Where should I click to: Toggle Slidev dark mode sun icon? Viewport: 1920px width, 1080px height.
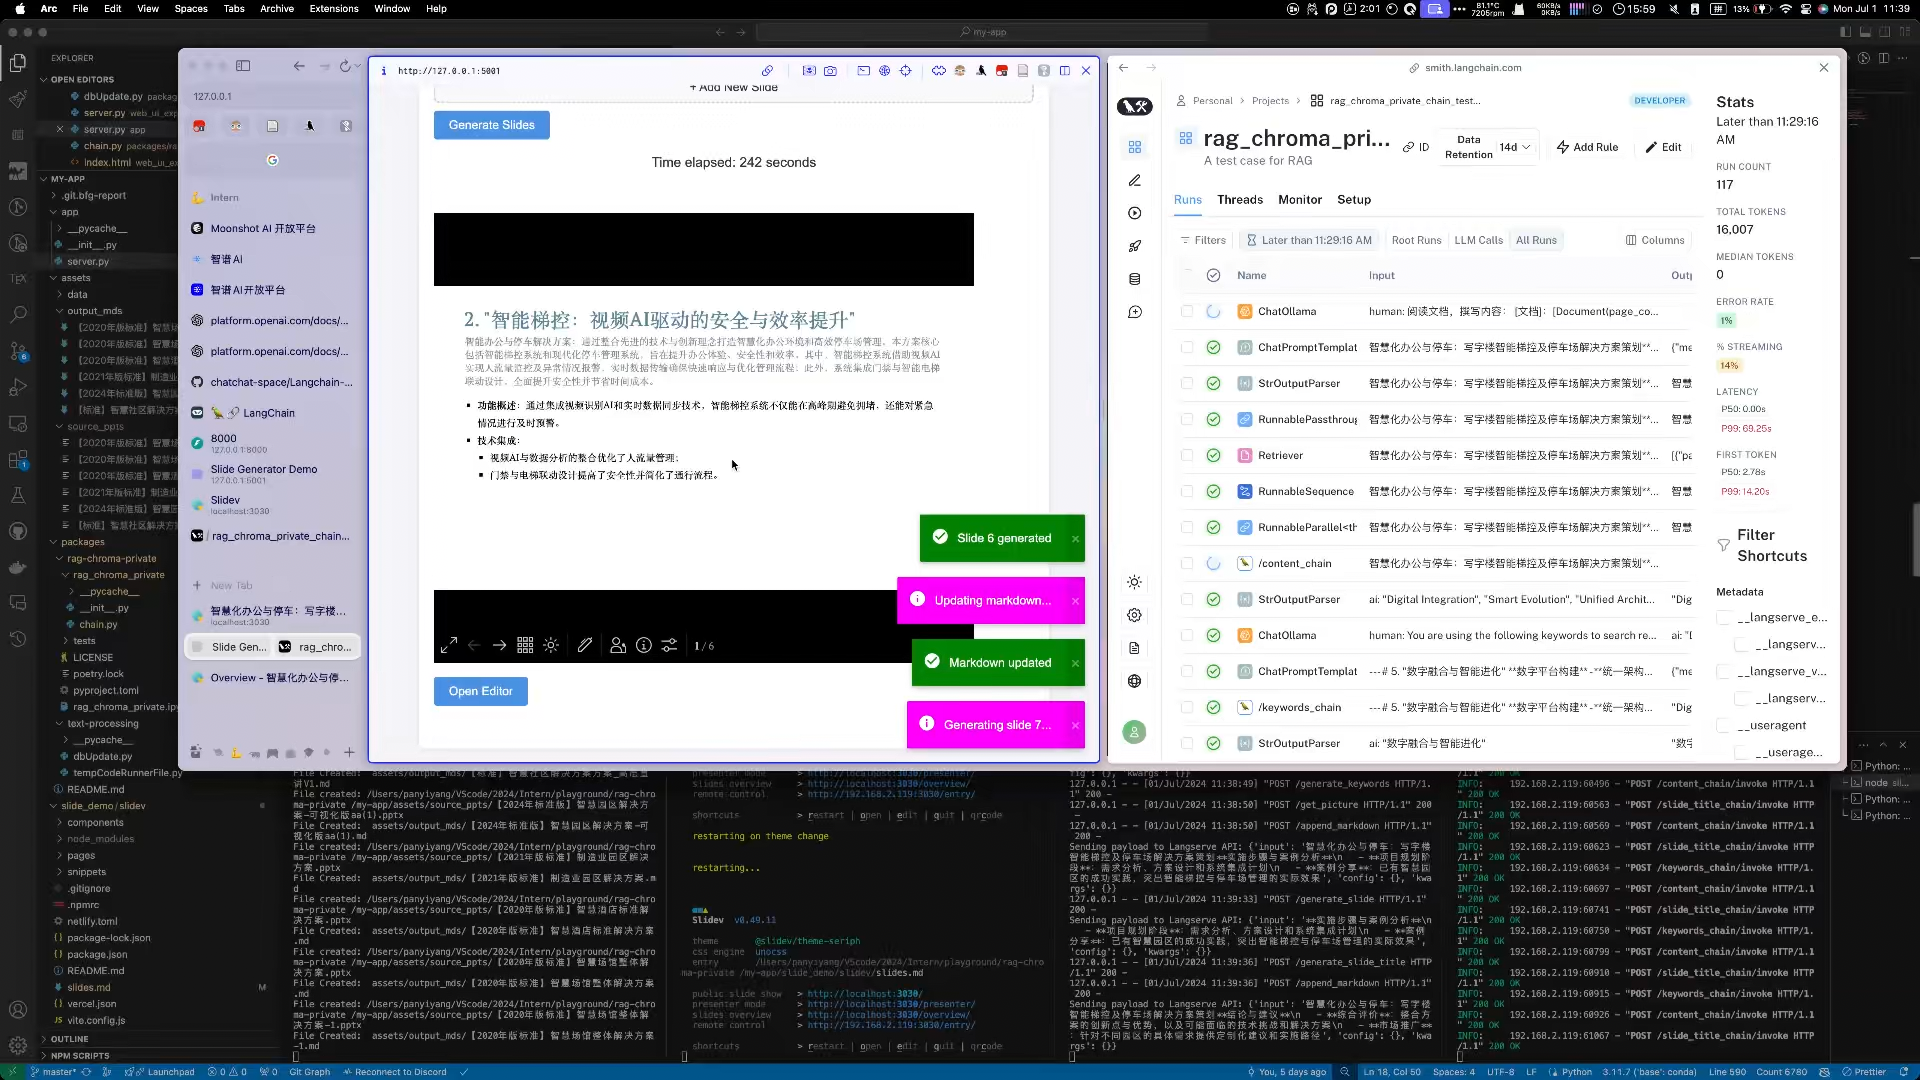(551, 646)
